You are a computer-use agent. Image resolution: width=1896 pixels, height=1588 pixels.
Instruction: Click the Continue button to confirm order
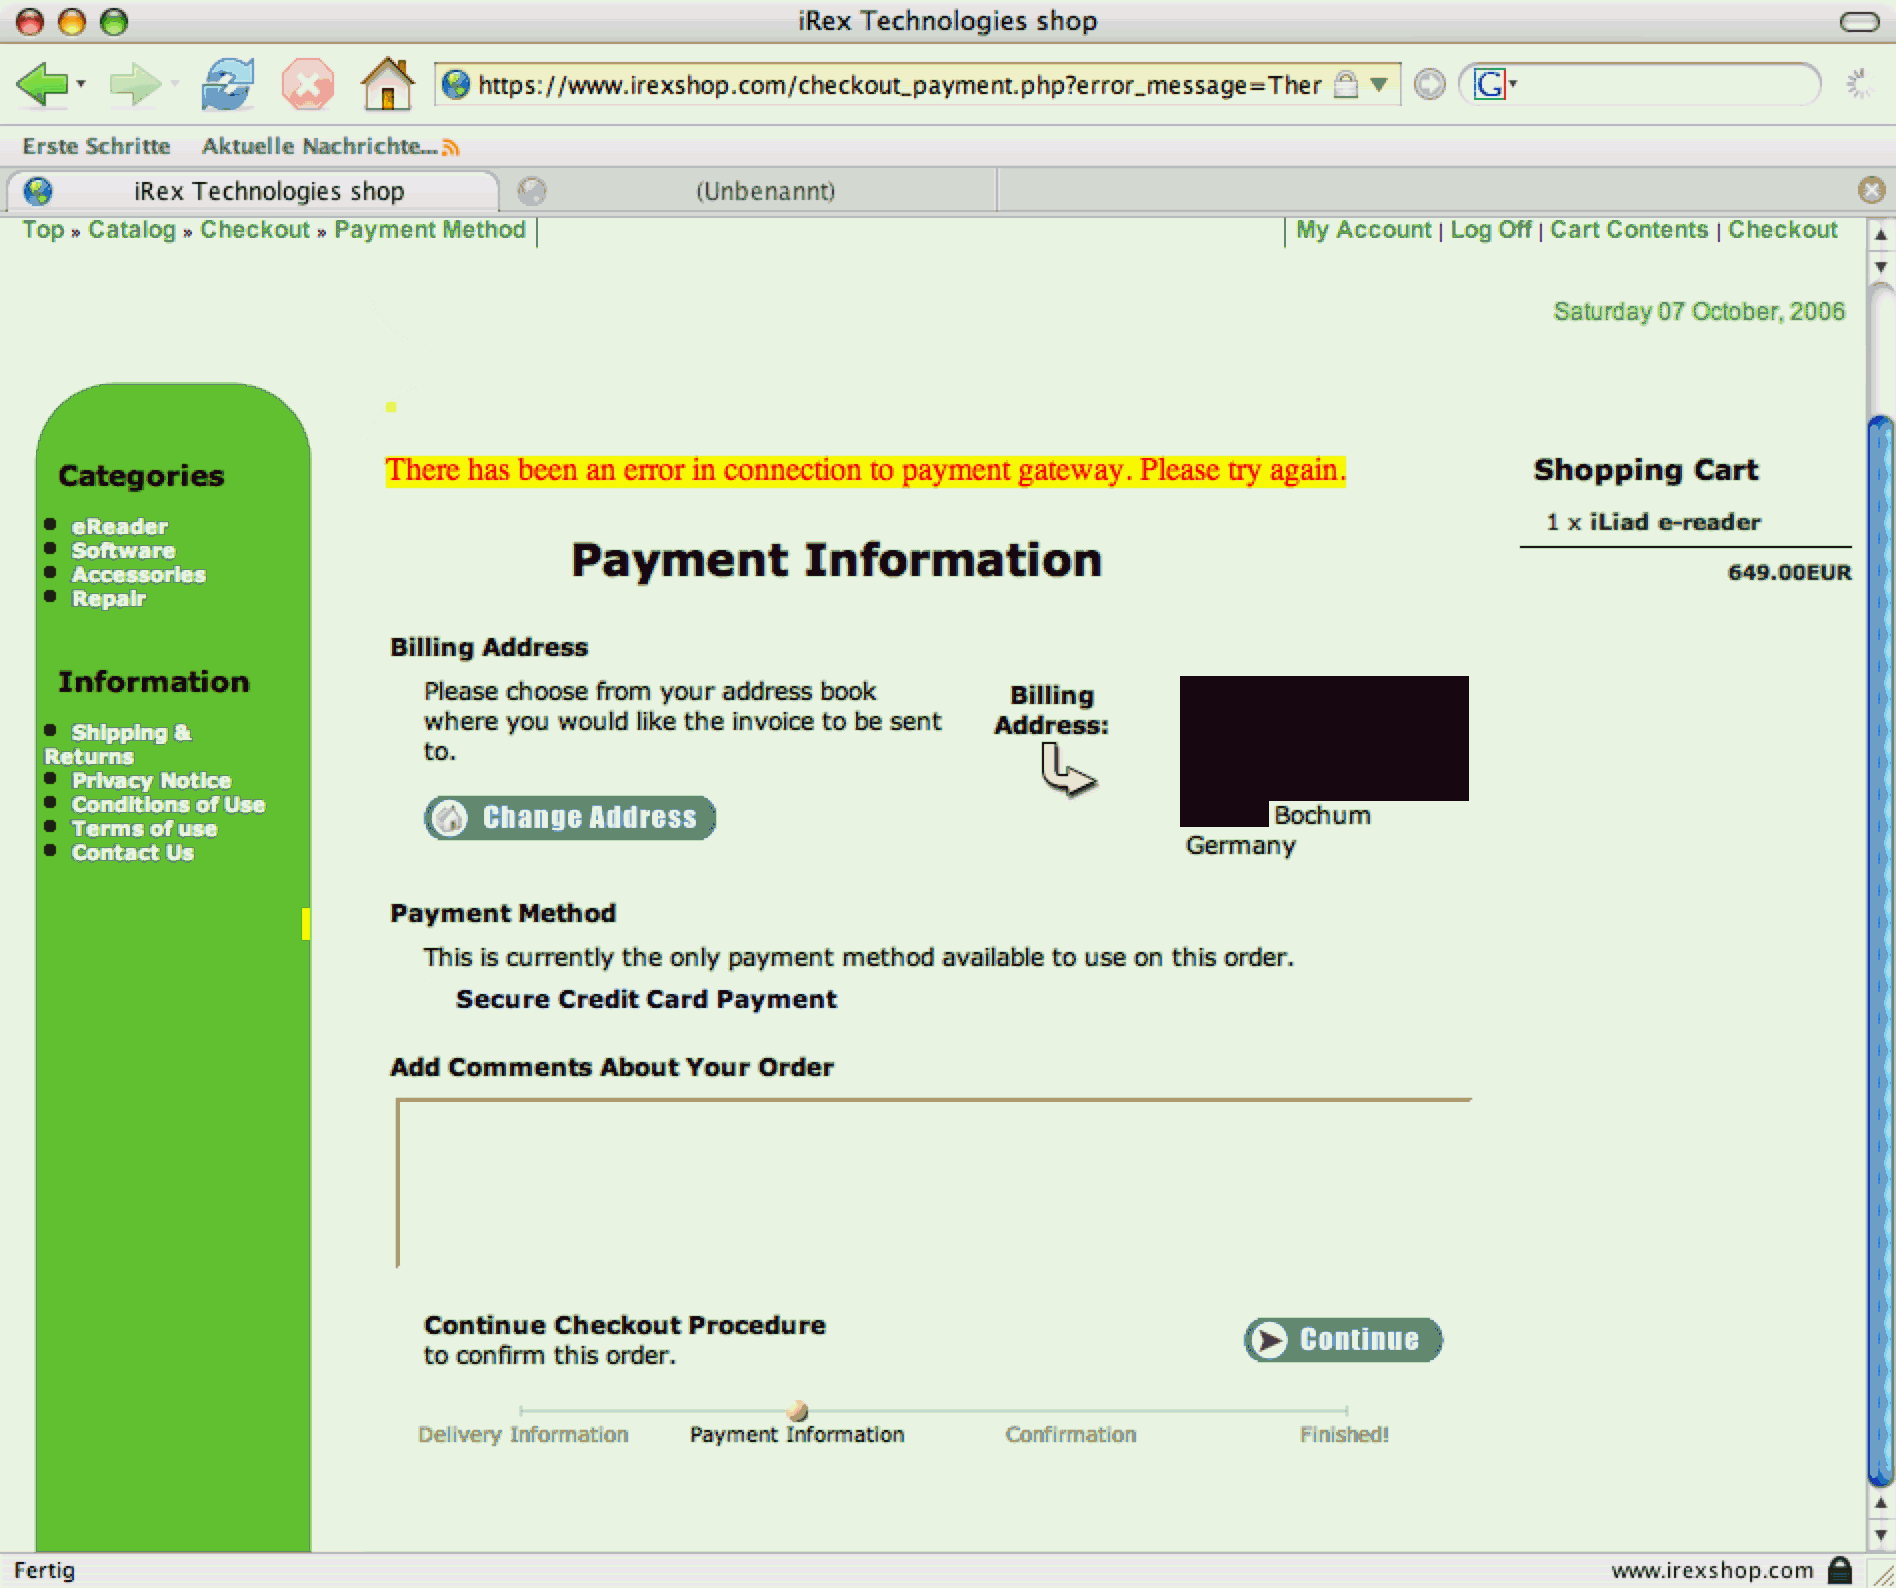click(x=1343, y=1340)
